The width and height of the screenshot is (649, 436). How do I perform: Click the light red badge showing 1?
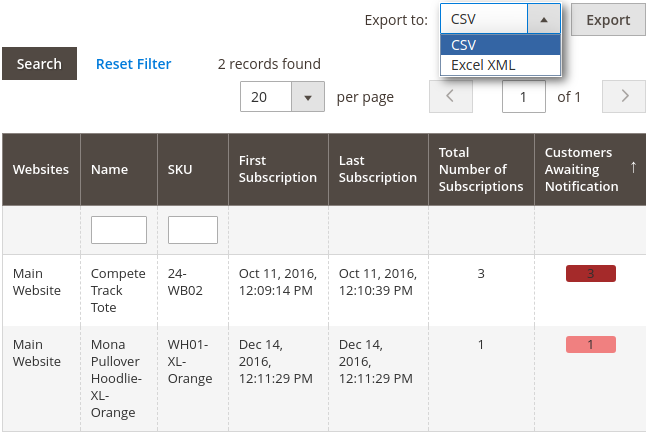pos(590,345)
